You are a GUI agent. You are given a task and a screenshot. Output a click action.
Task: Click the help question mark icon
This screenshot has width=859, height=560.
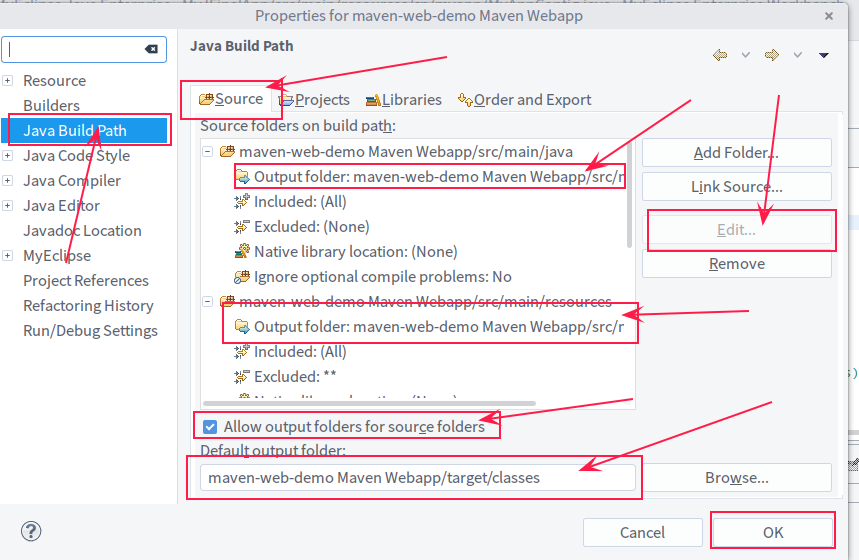[x=31, y=531]
